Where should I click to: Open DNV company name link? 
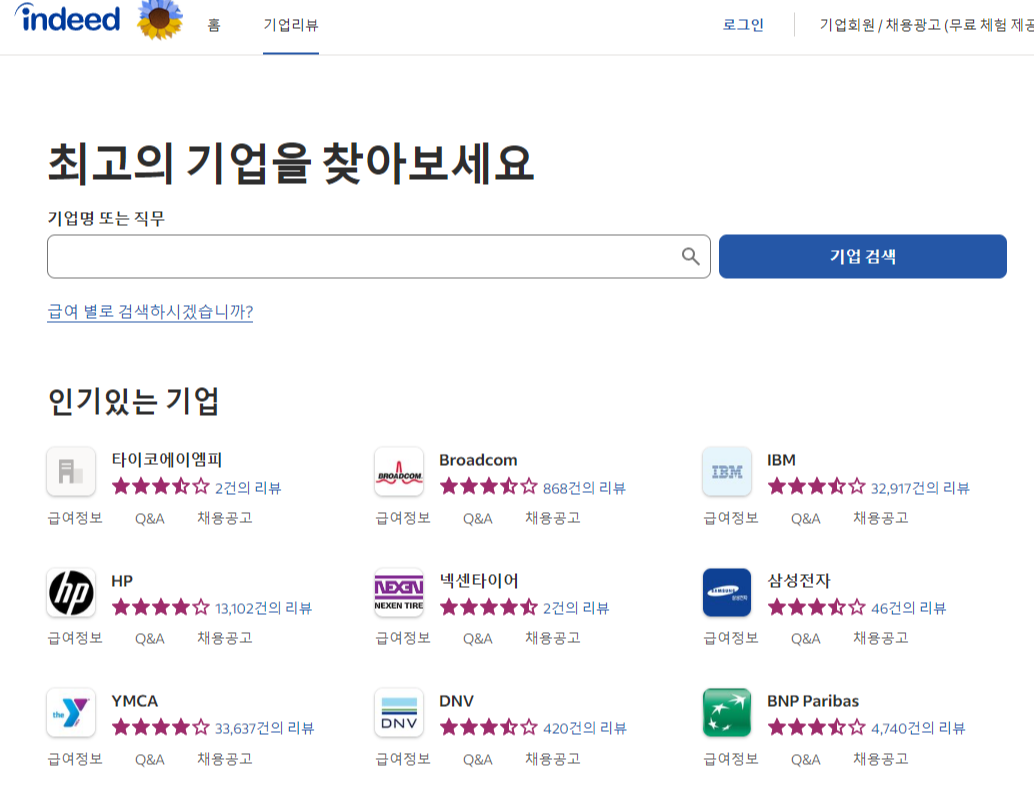pos(456,701)
